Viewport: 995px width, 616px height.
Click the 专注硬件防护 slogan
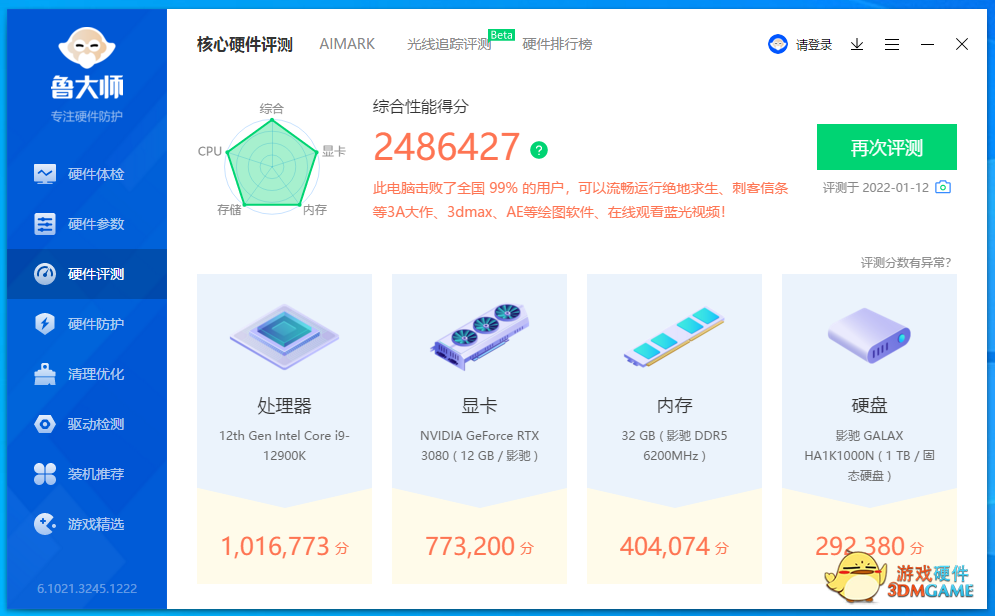tap(87, 116)
